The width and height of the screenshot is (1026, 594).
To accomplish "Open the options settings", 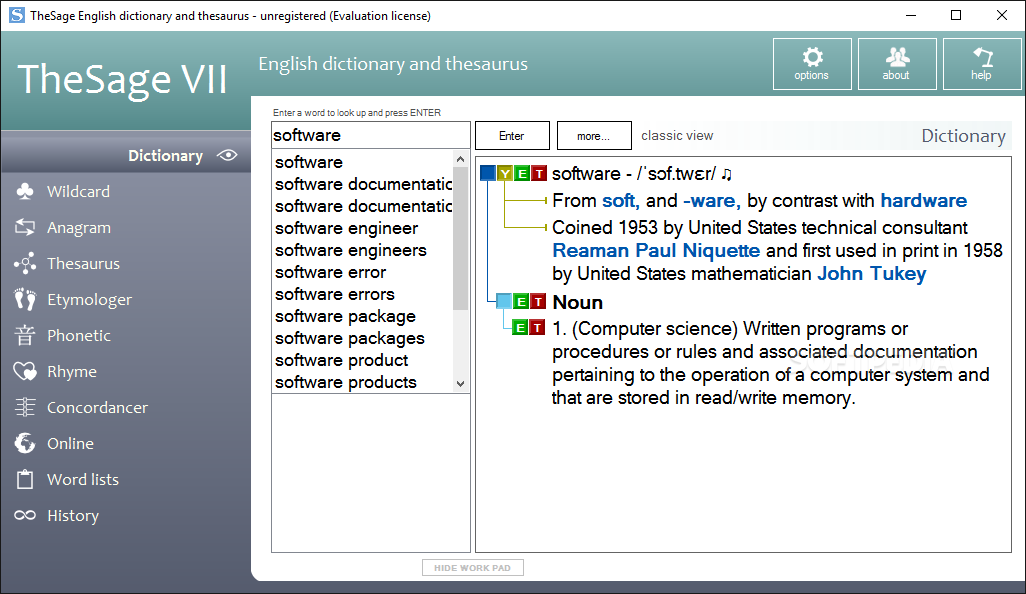I will coord(812,64).
